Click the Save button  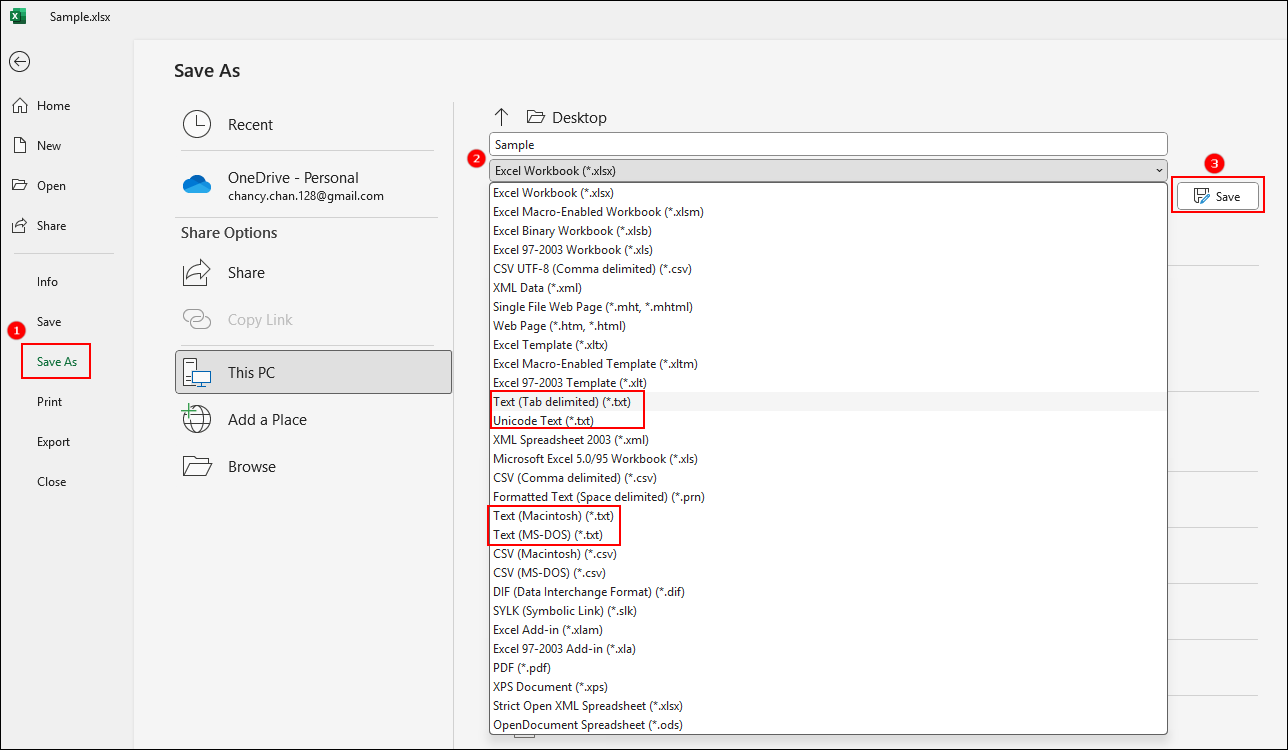click(x=1217, y=195)
